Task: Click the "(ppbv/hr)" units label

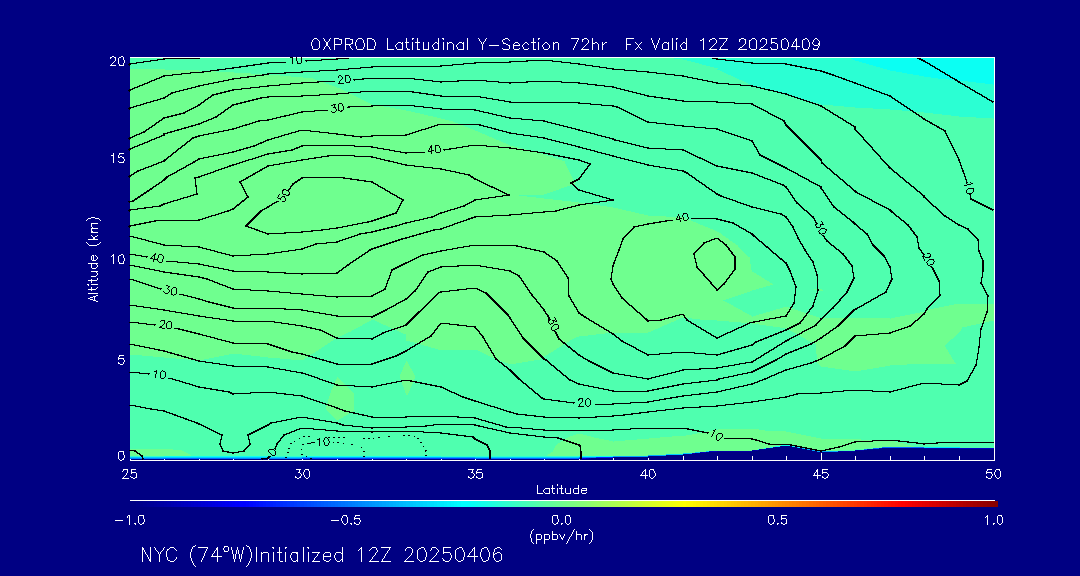Action: (x=561, y=535)
